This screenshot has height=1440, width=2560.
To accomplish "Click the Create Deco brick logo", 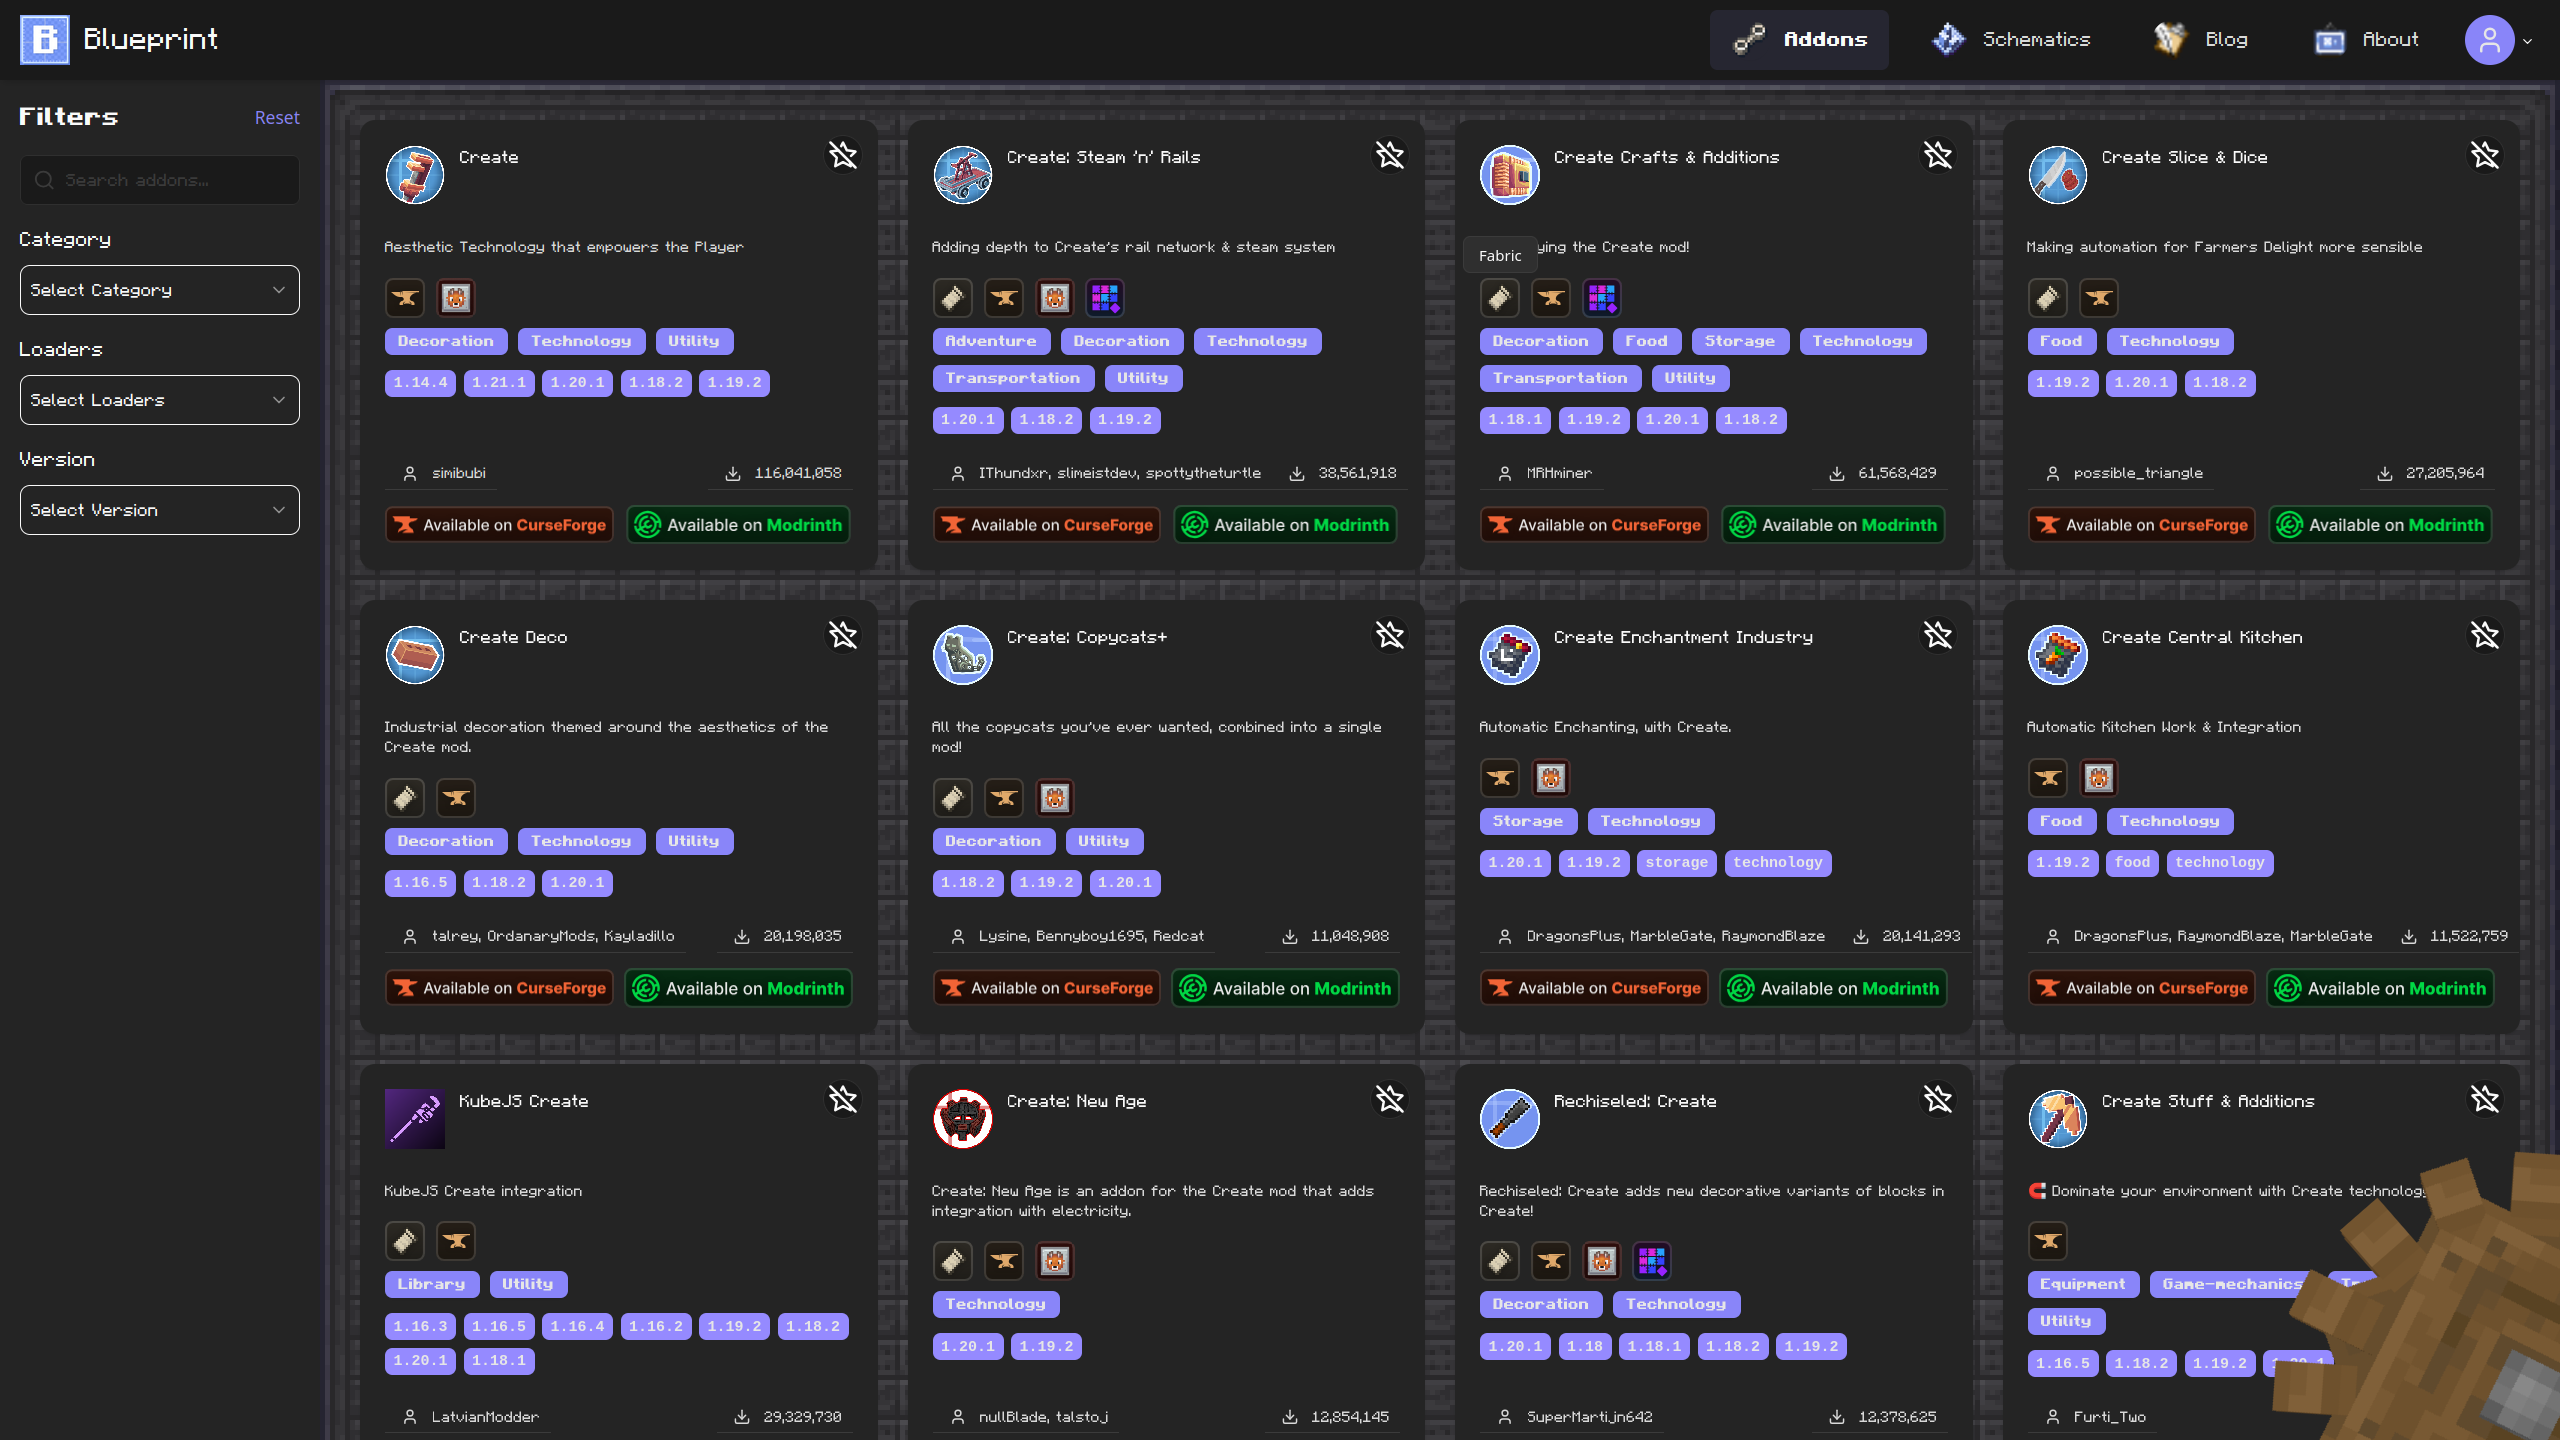I will point(415,655).
